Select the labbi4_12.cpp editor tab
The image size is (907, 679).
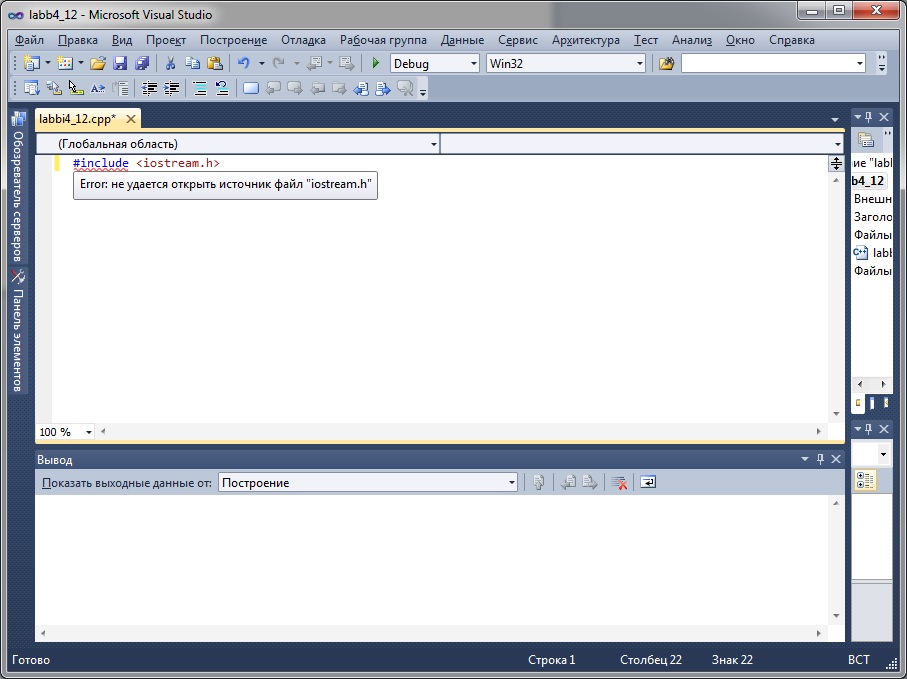pyautogui.click(x=77, y=118)
